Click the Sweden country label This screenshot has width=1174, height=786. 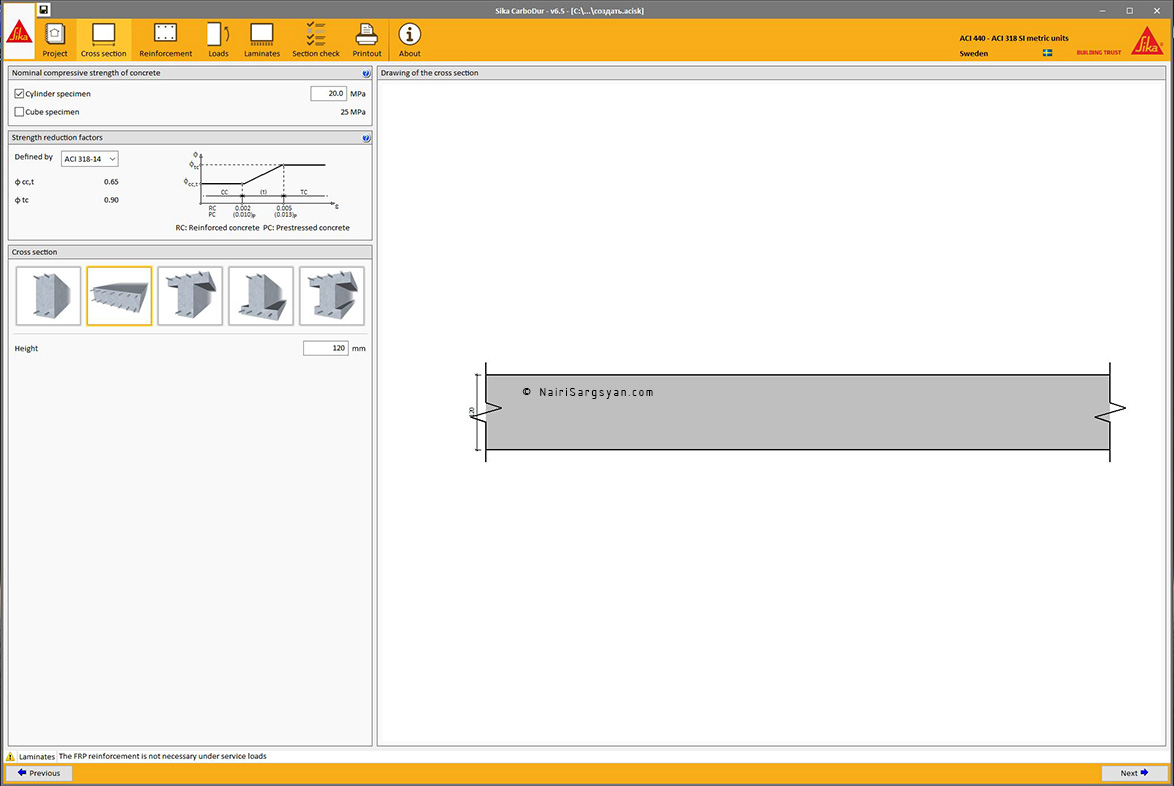point(973,53)
